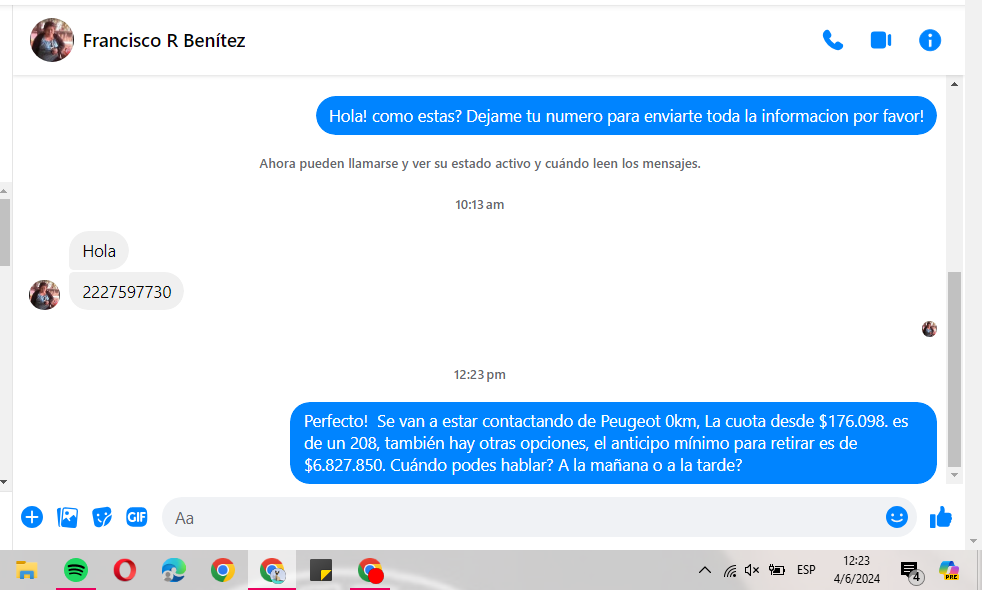Open the Opera browser from taskbar

click(x=125, y=570)
